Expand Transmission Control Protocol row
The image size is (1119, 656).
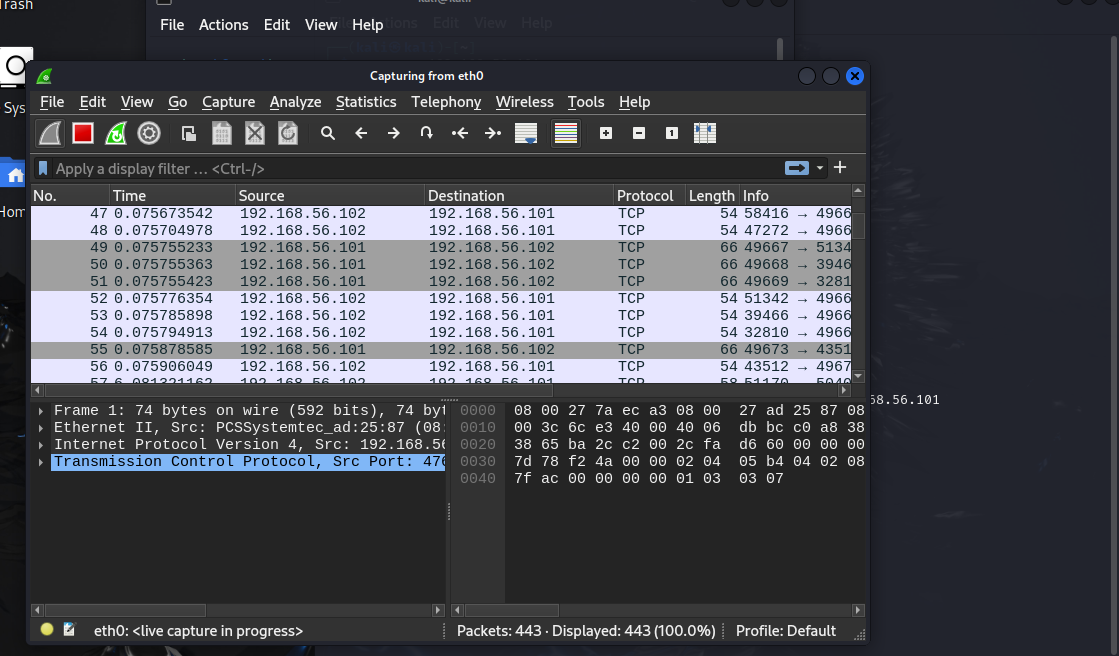point(41,462)
